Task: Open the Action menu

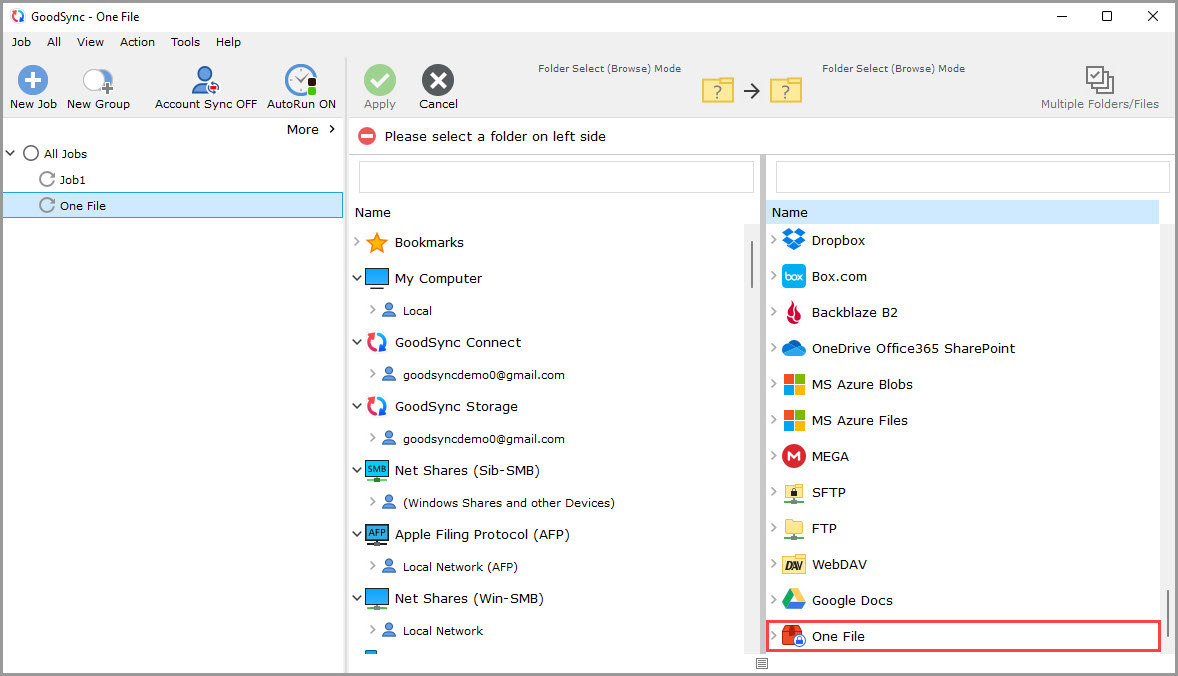Action: point(137,42)
